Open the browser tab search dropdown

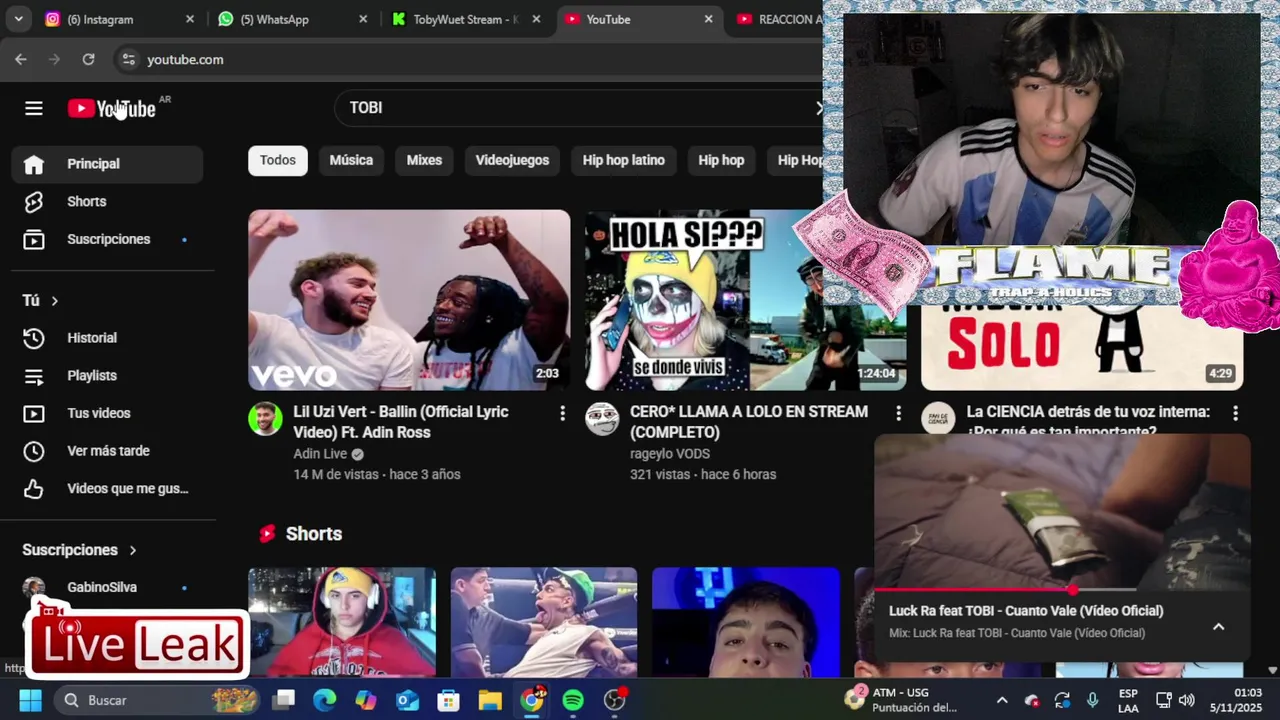pyautogui.click(x=18, y=19)
